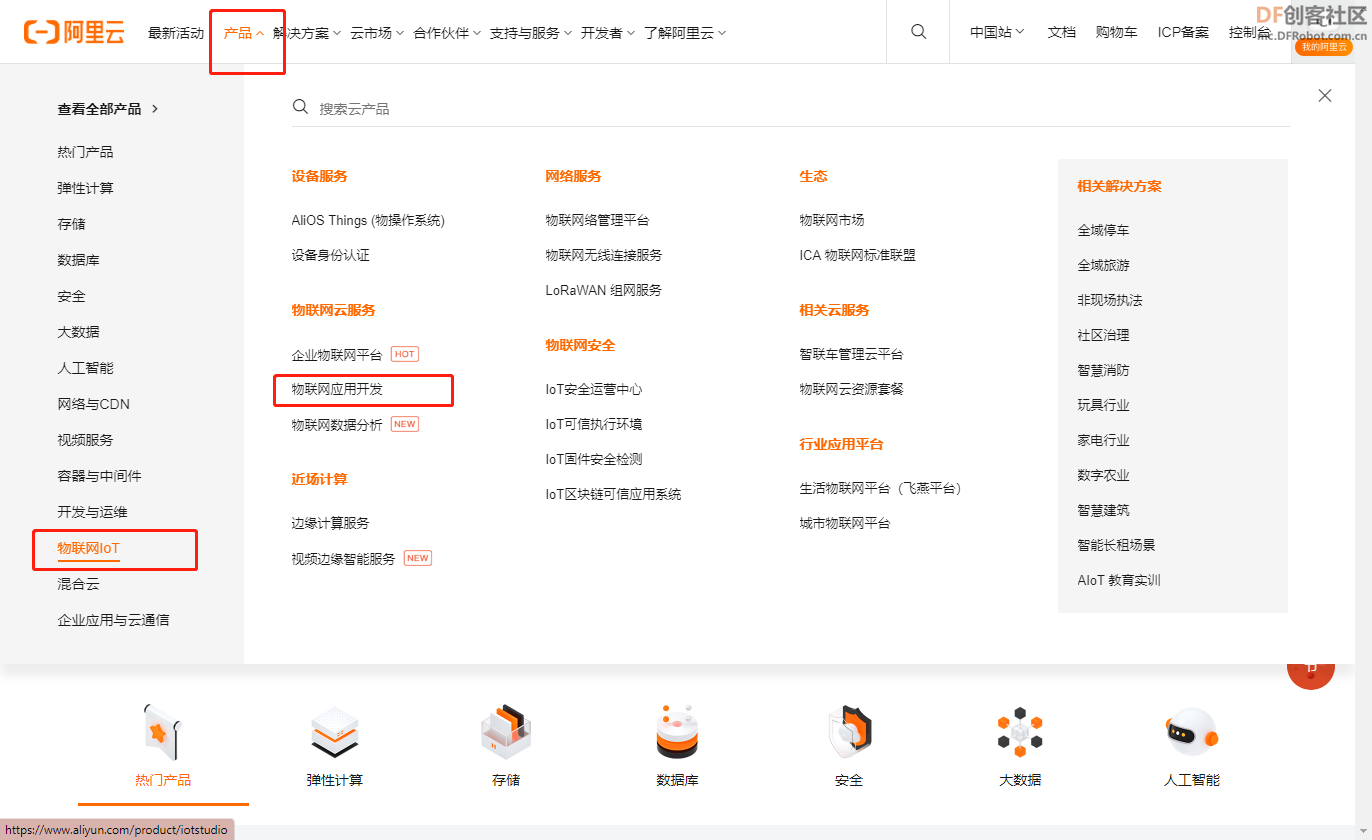Select the 大数据 hexagon icon
Viewport: 1372px width, 840px height.
pos(1020,731)
